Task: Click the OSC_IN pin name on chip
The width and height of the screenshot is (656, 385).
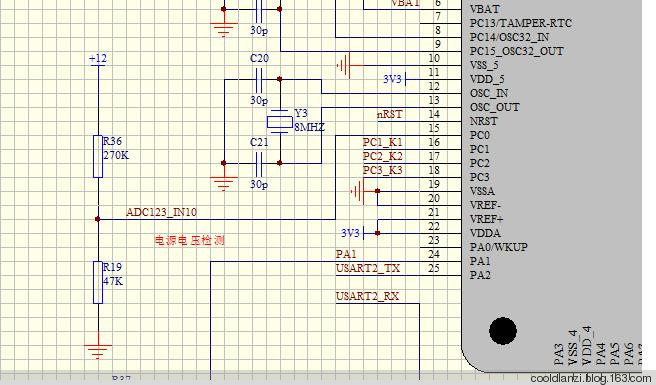Action: pos(489,93)
